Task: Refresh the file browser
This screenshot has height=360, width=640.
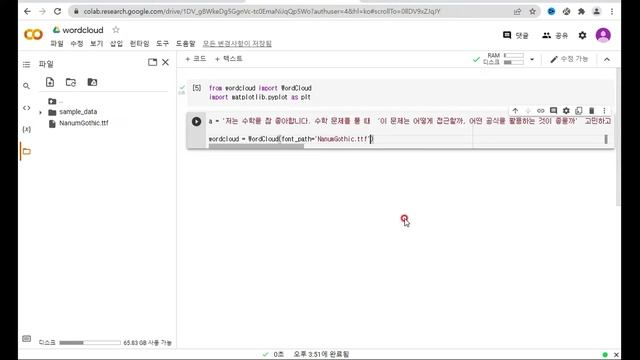Action: [71, 82]
